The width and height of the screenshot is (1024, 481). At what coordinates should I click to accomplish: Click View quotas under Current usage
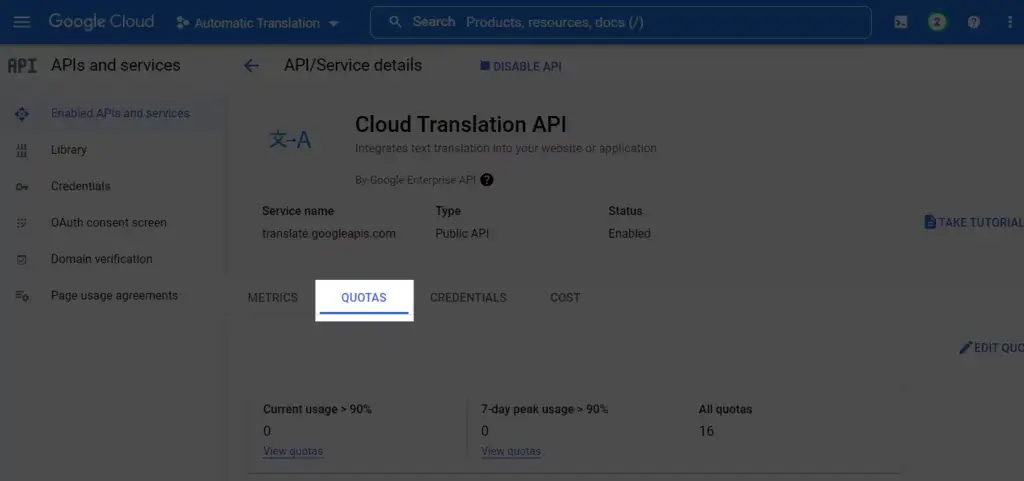293,451
